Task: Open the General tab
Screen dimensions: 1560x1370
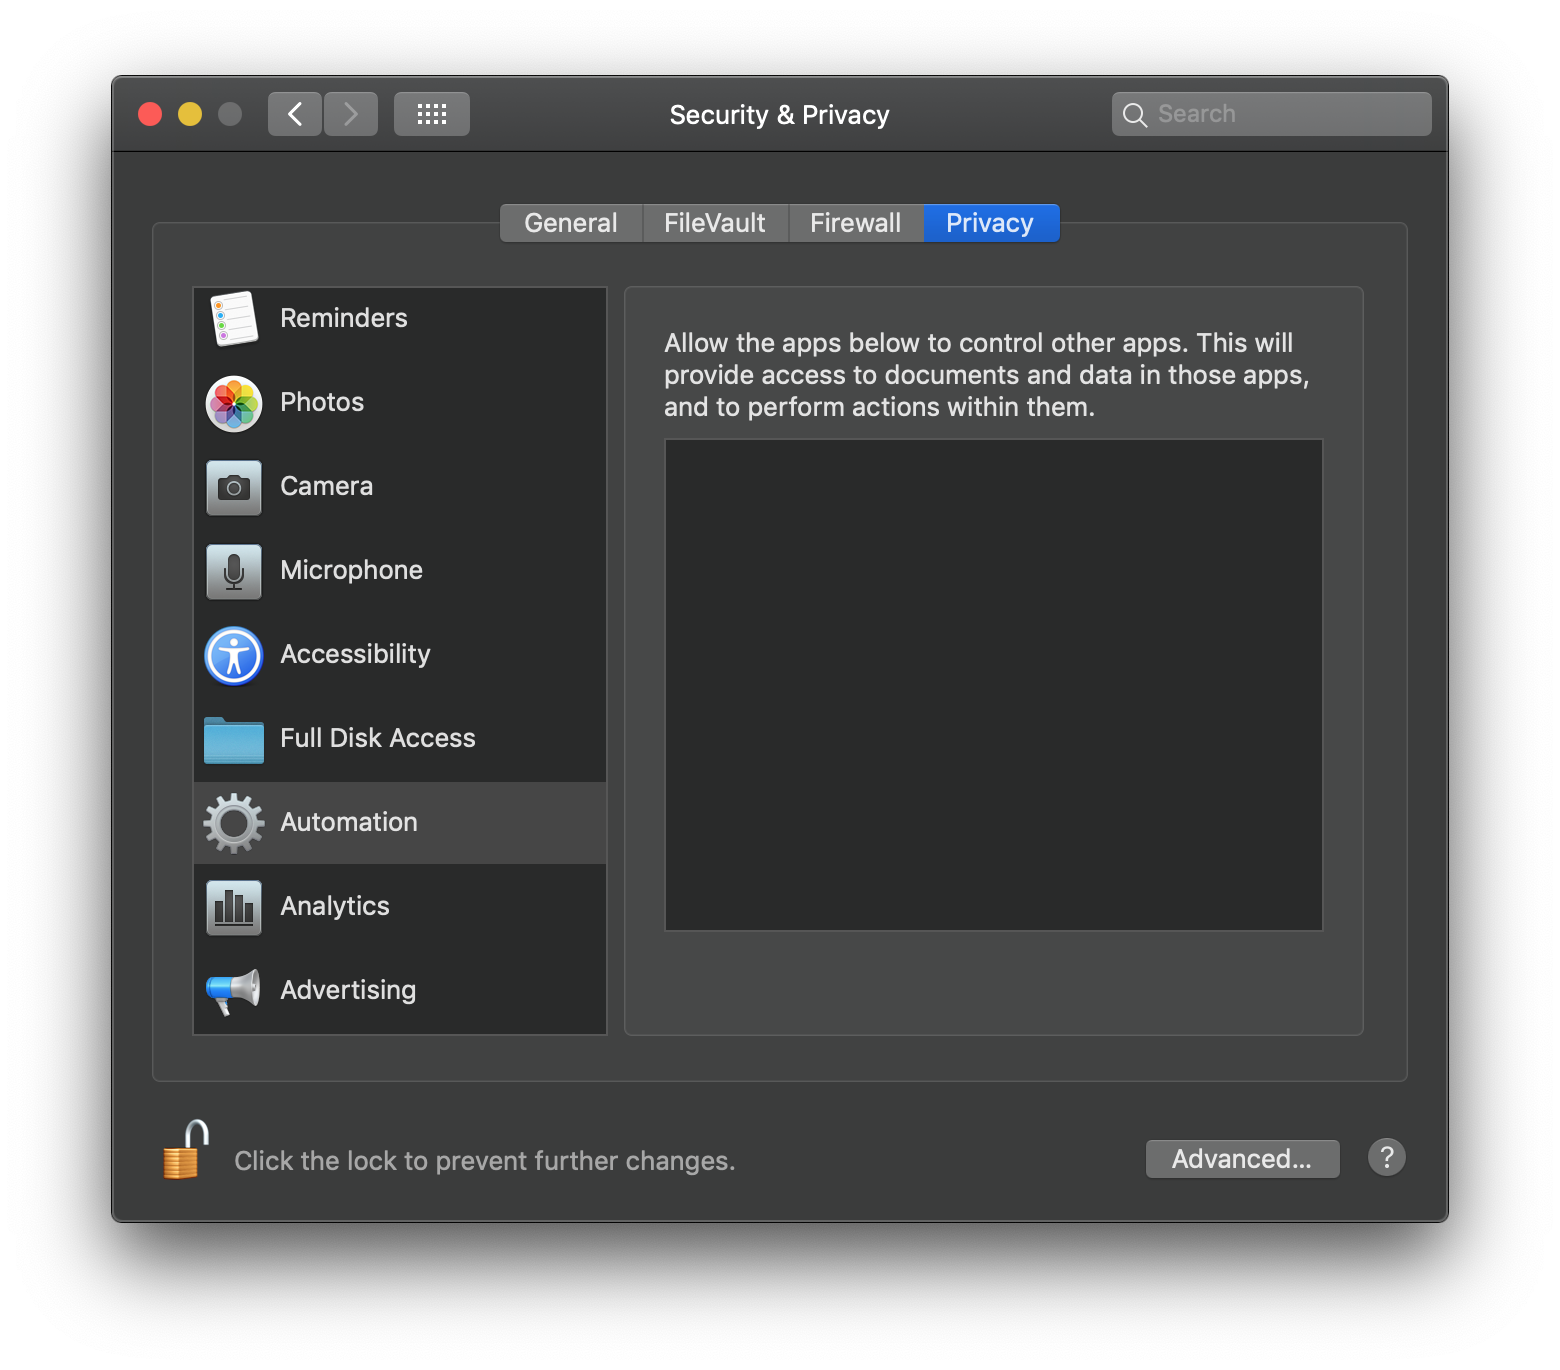Action: coord(571,222)
